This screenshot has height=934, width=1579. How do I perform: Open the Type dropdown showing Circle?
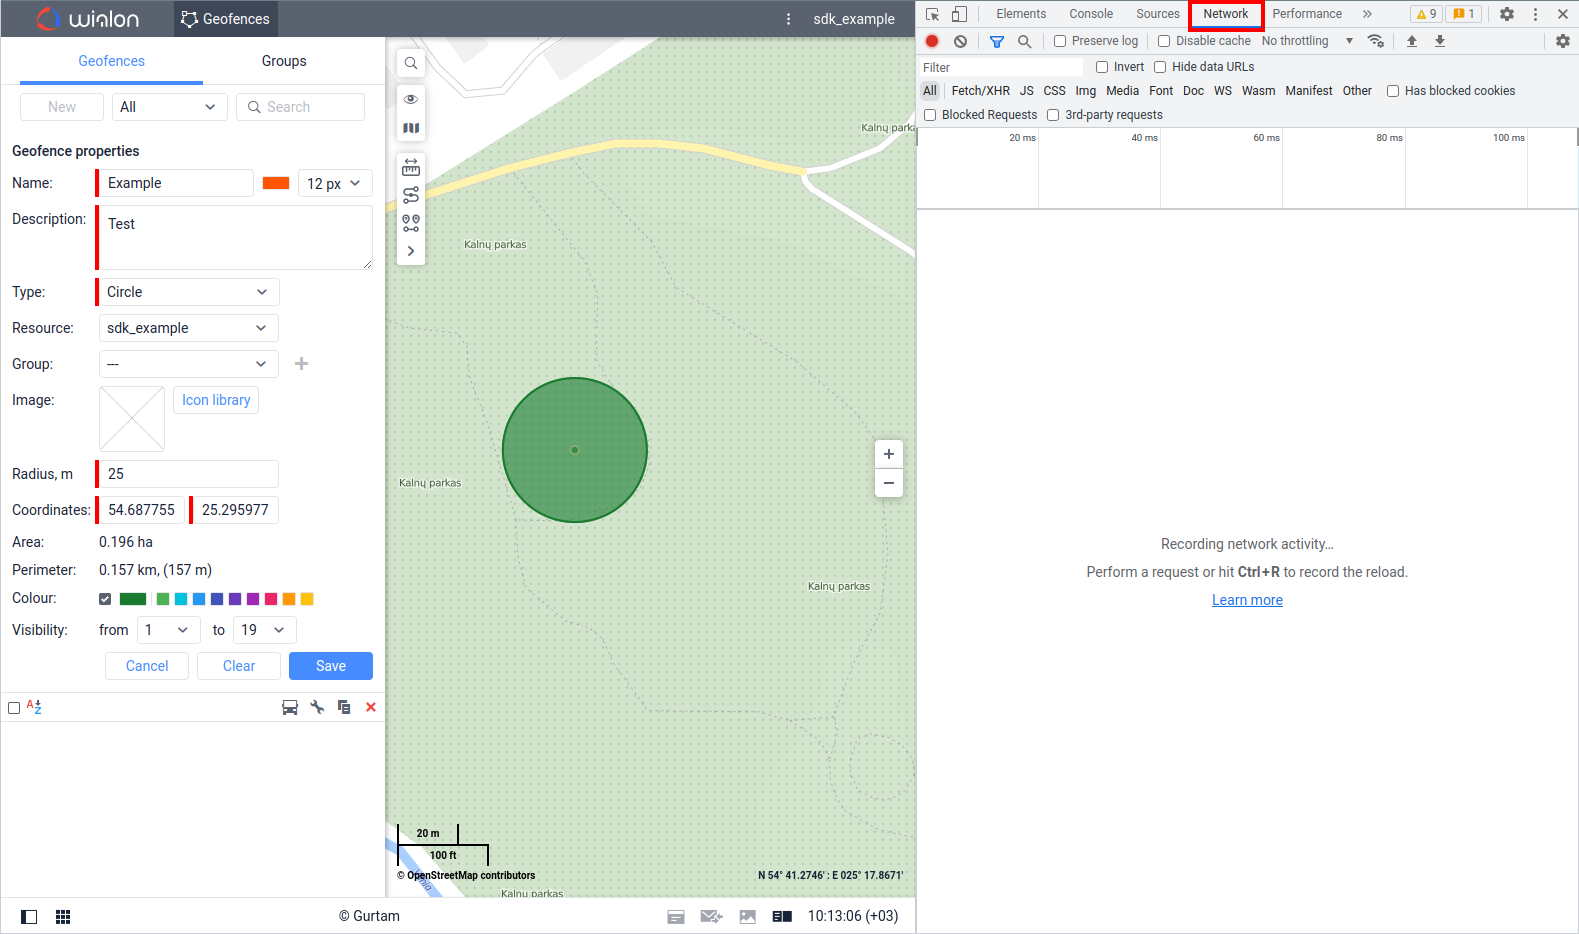188,292
